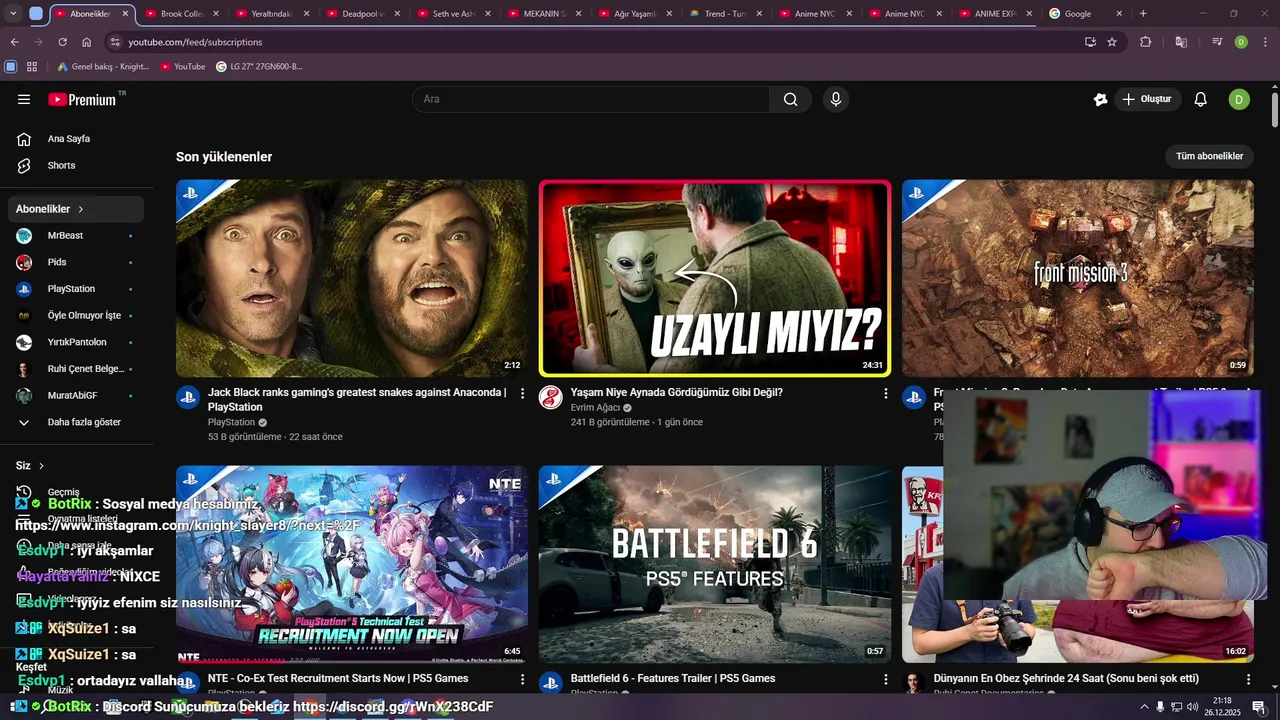Open Ruhi Çenet Belgesel channel in sidebar
Screen dimensions: 1280x720
pos(77,369)
